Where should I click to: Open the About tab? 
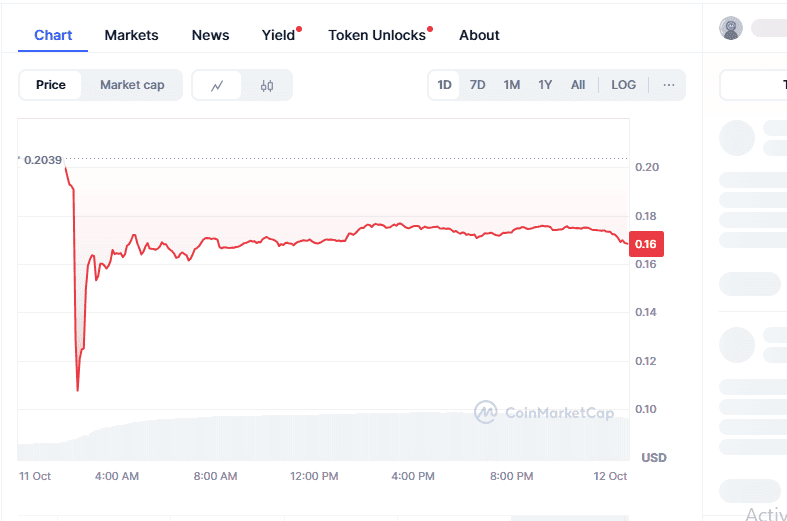tap(479, 35)
